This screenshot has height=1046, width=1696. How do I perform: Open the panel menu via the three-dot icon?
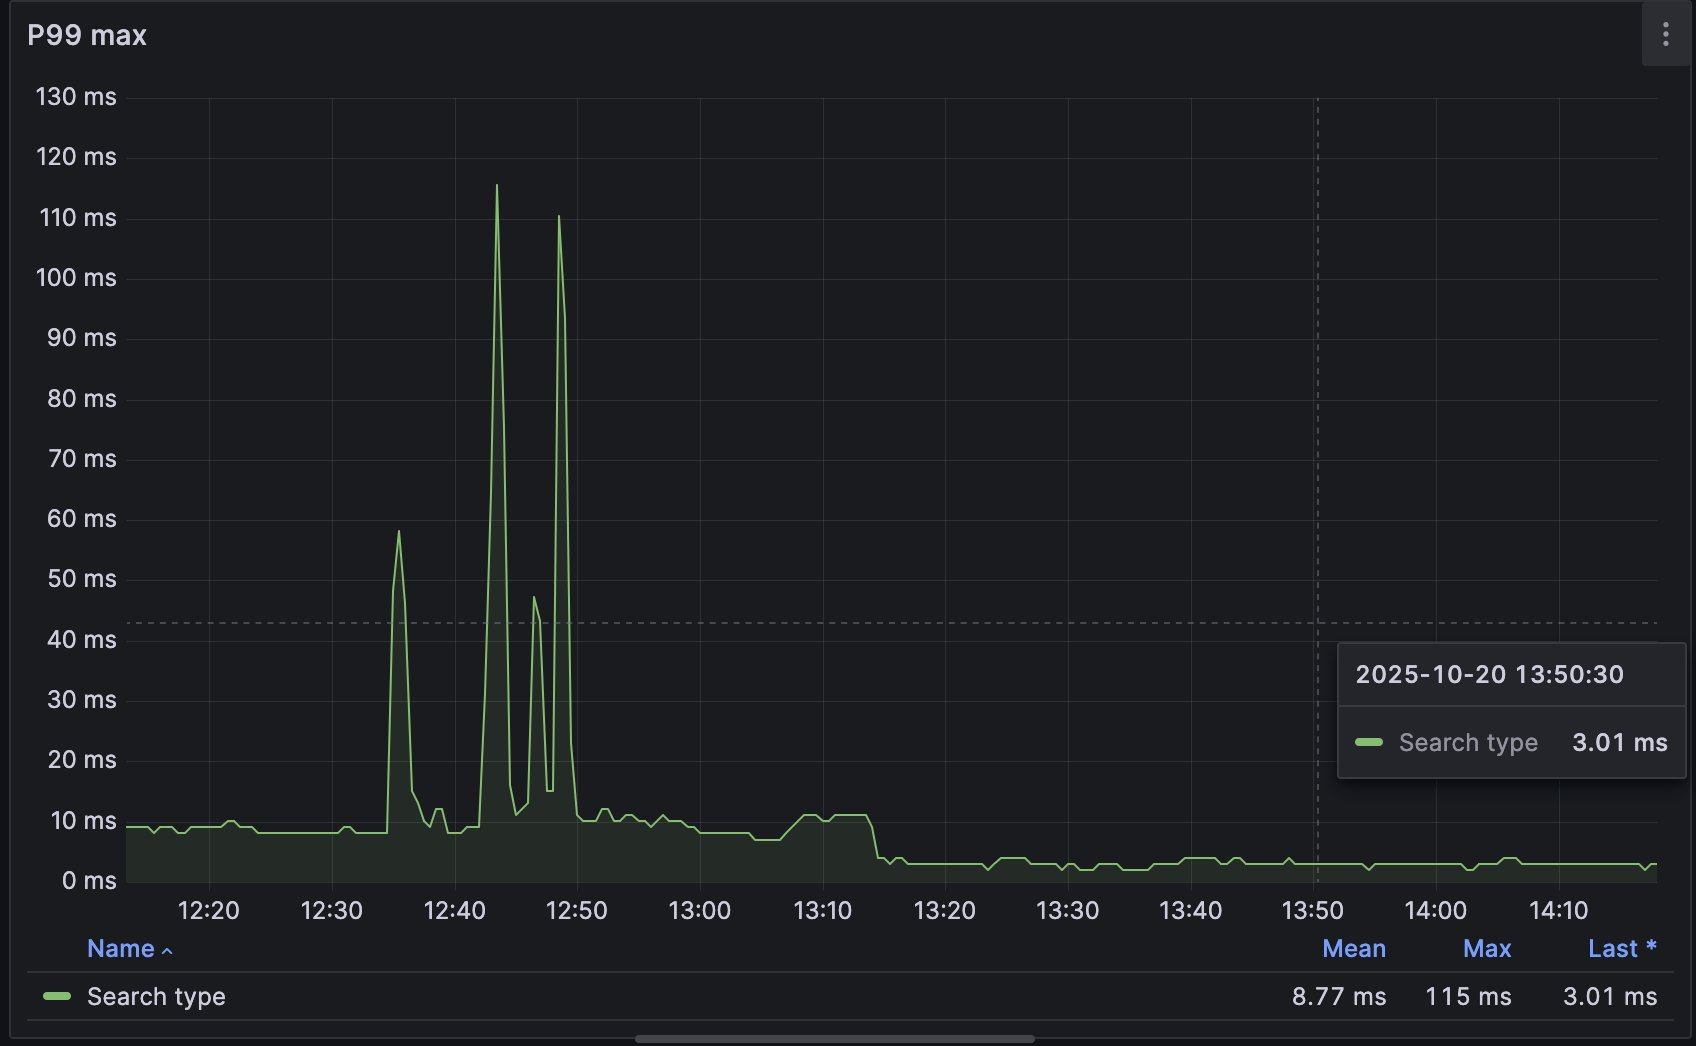(x=1666, y=35)
